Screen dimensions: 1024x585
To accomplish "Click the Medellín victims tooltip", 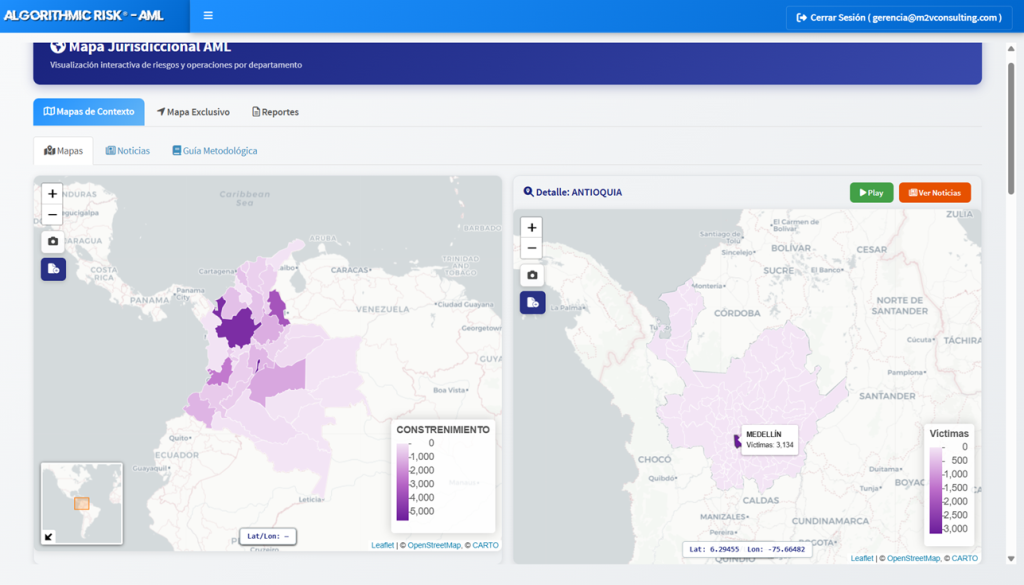I will [x=770, y=439].
